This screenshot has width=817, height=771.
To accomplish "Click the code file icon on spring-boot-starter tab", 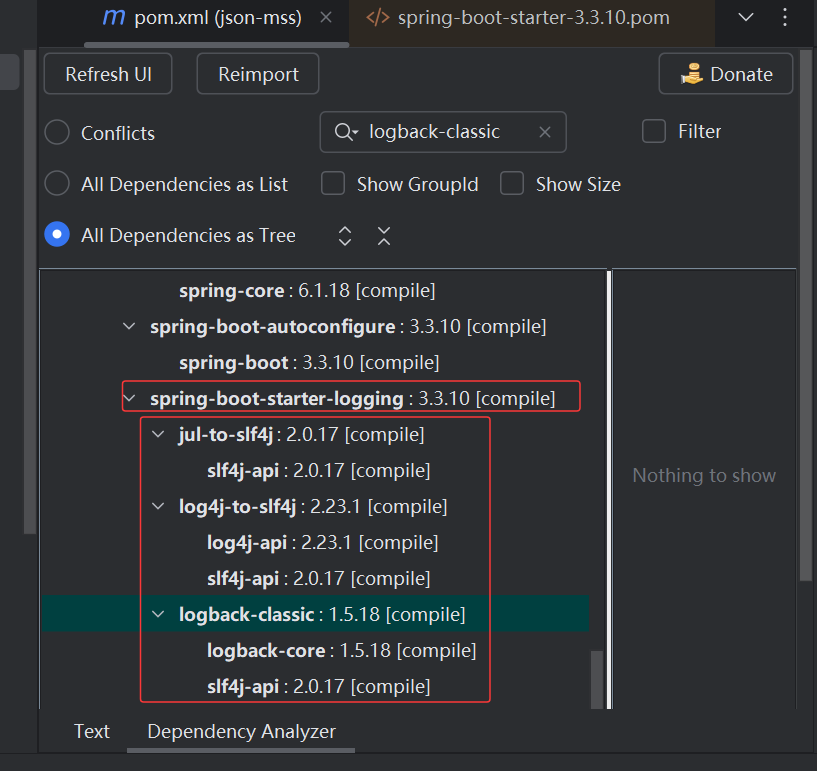I will (374, 17).
